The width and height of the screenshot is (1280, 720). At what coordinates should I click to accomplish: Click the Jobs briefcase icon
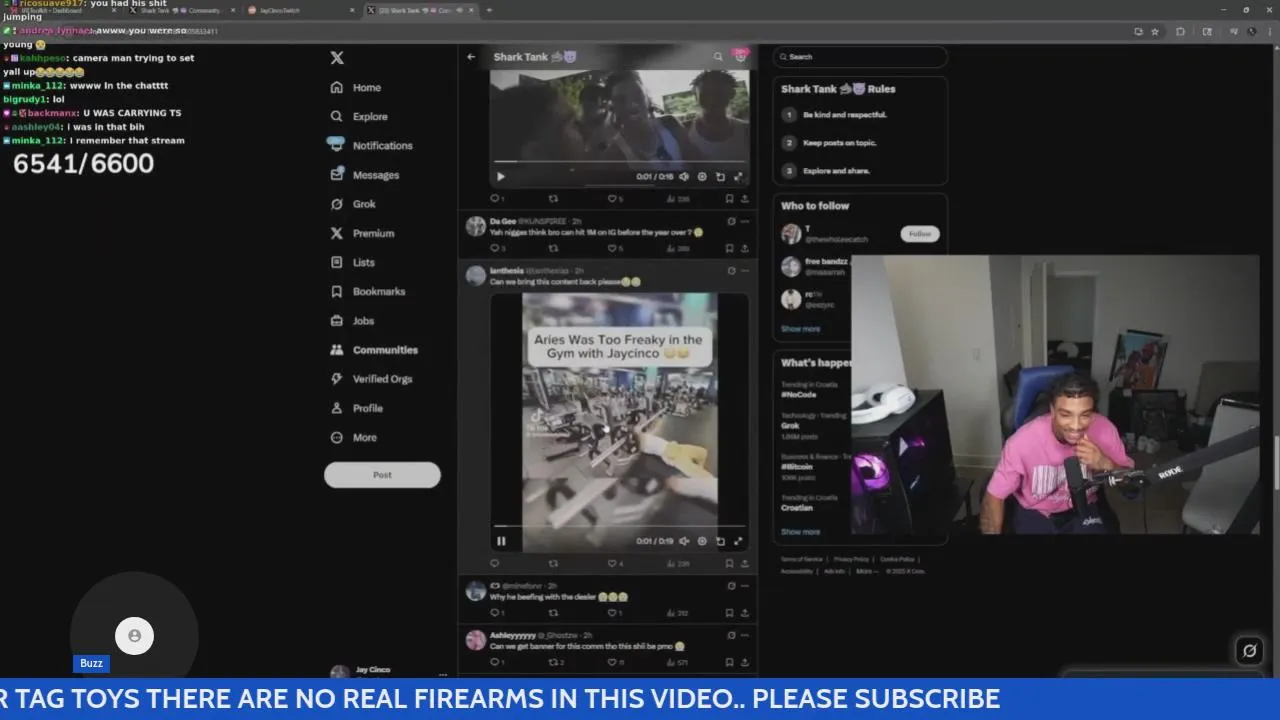[x=337, y=321]
